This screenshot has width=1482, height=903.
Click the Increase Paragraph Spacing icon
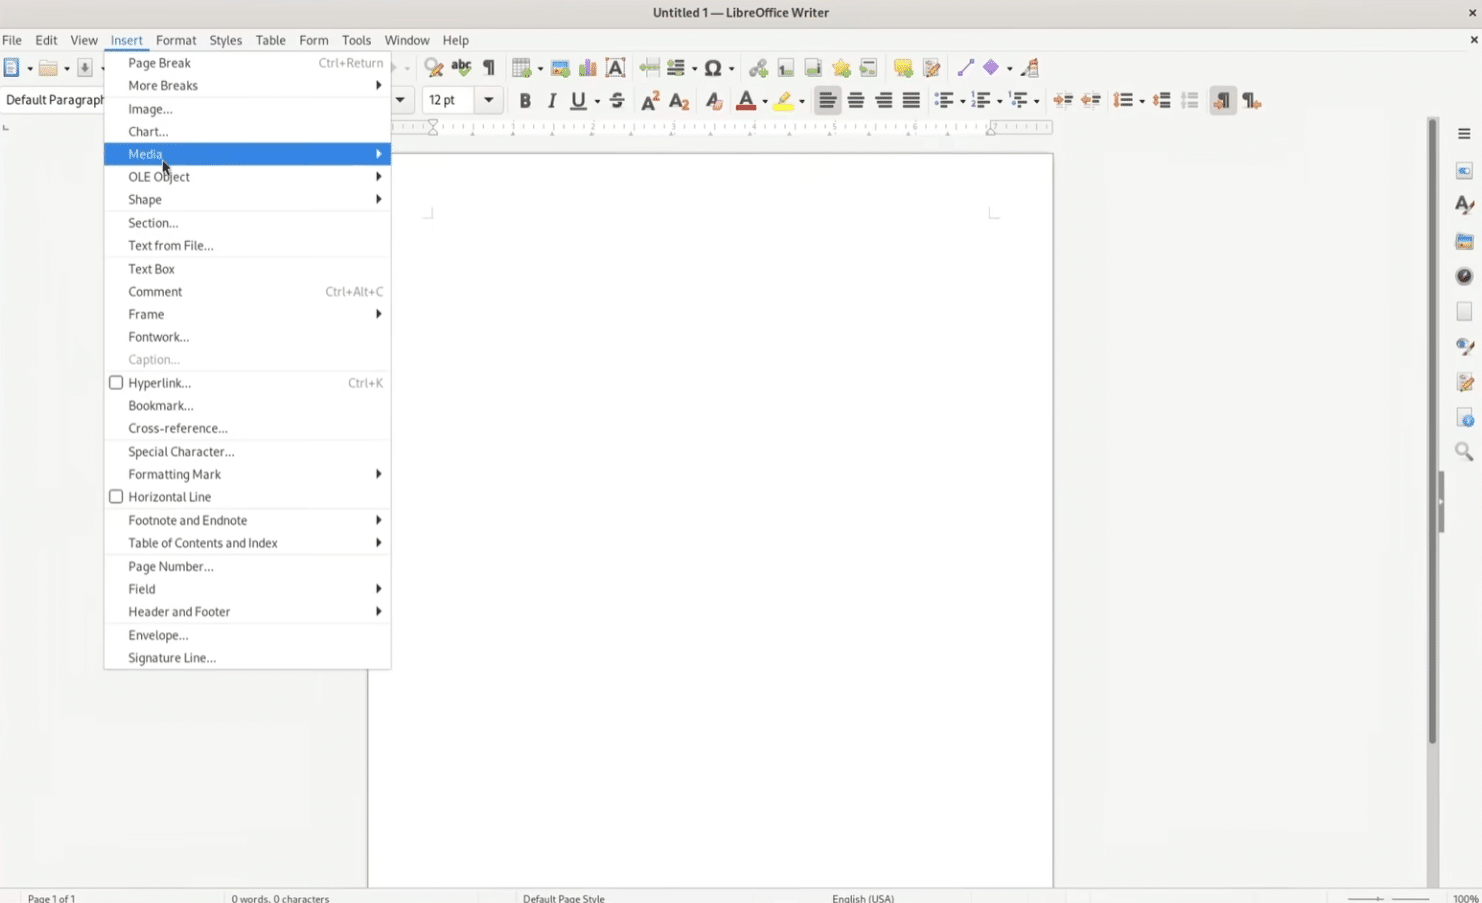point(1162,100)
